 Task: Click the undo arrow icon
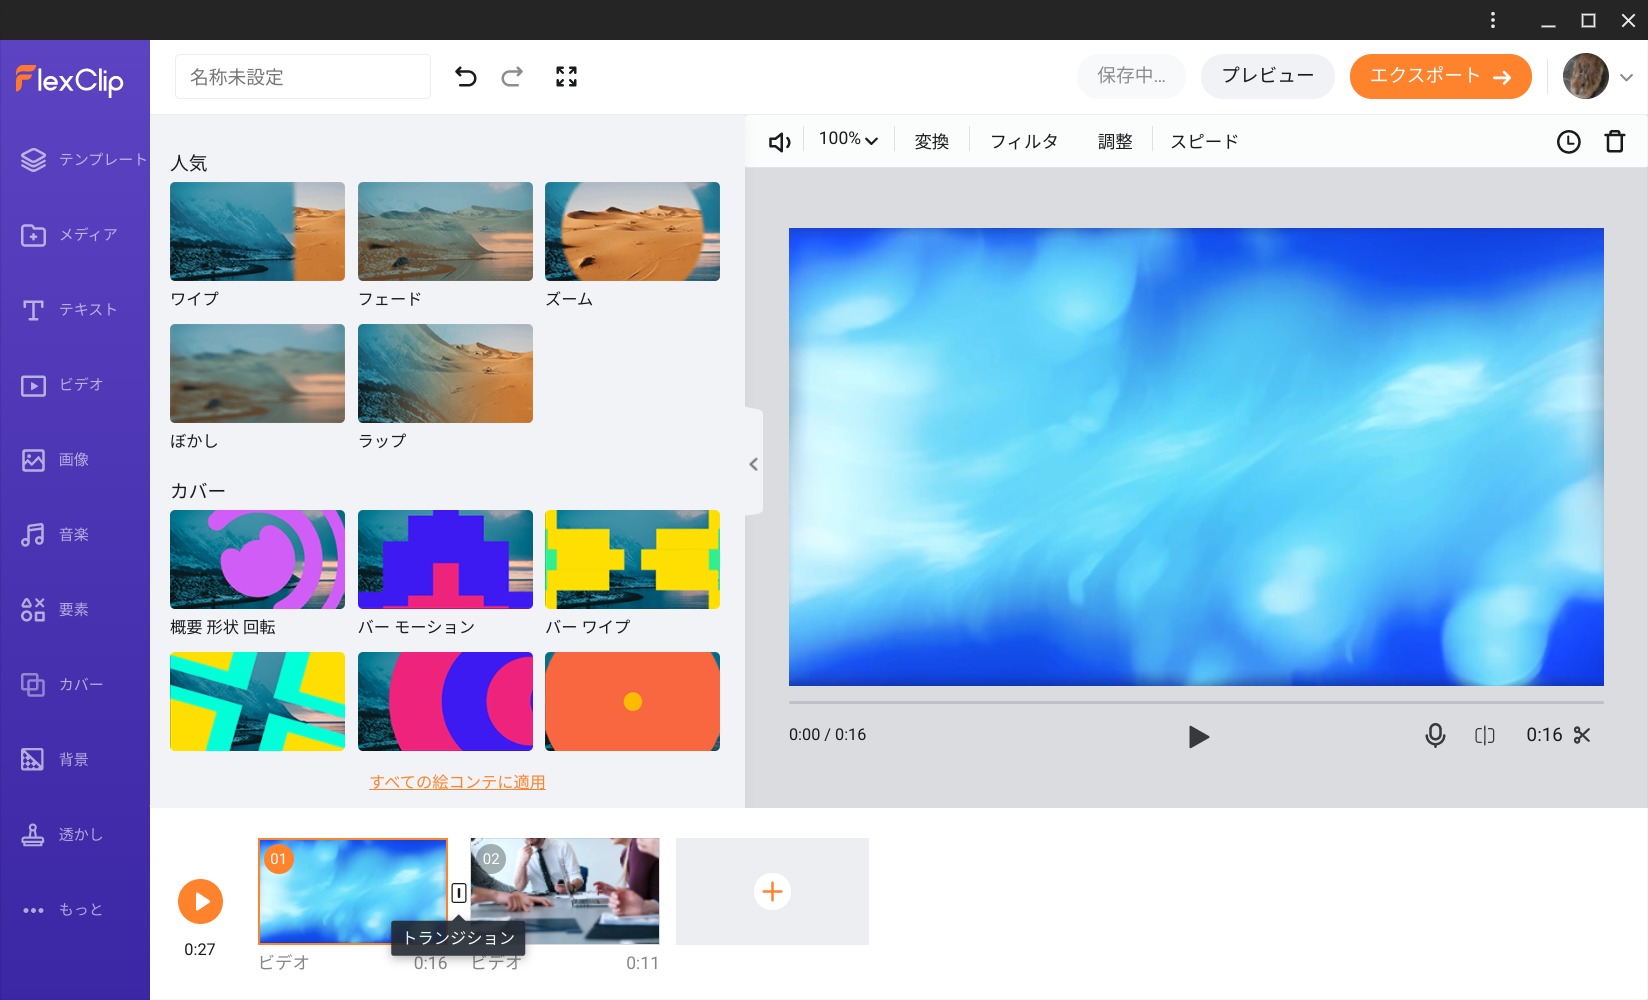[x=466, y=77]
